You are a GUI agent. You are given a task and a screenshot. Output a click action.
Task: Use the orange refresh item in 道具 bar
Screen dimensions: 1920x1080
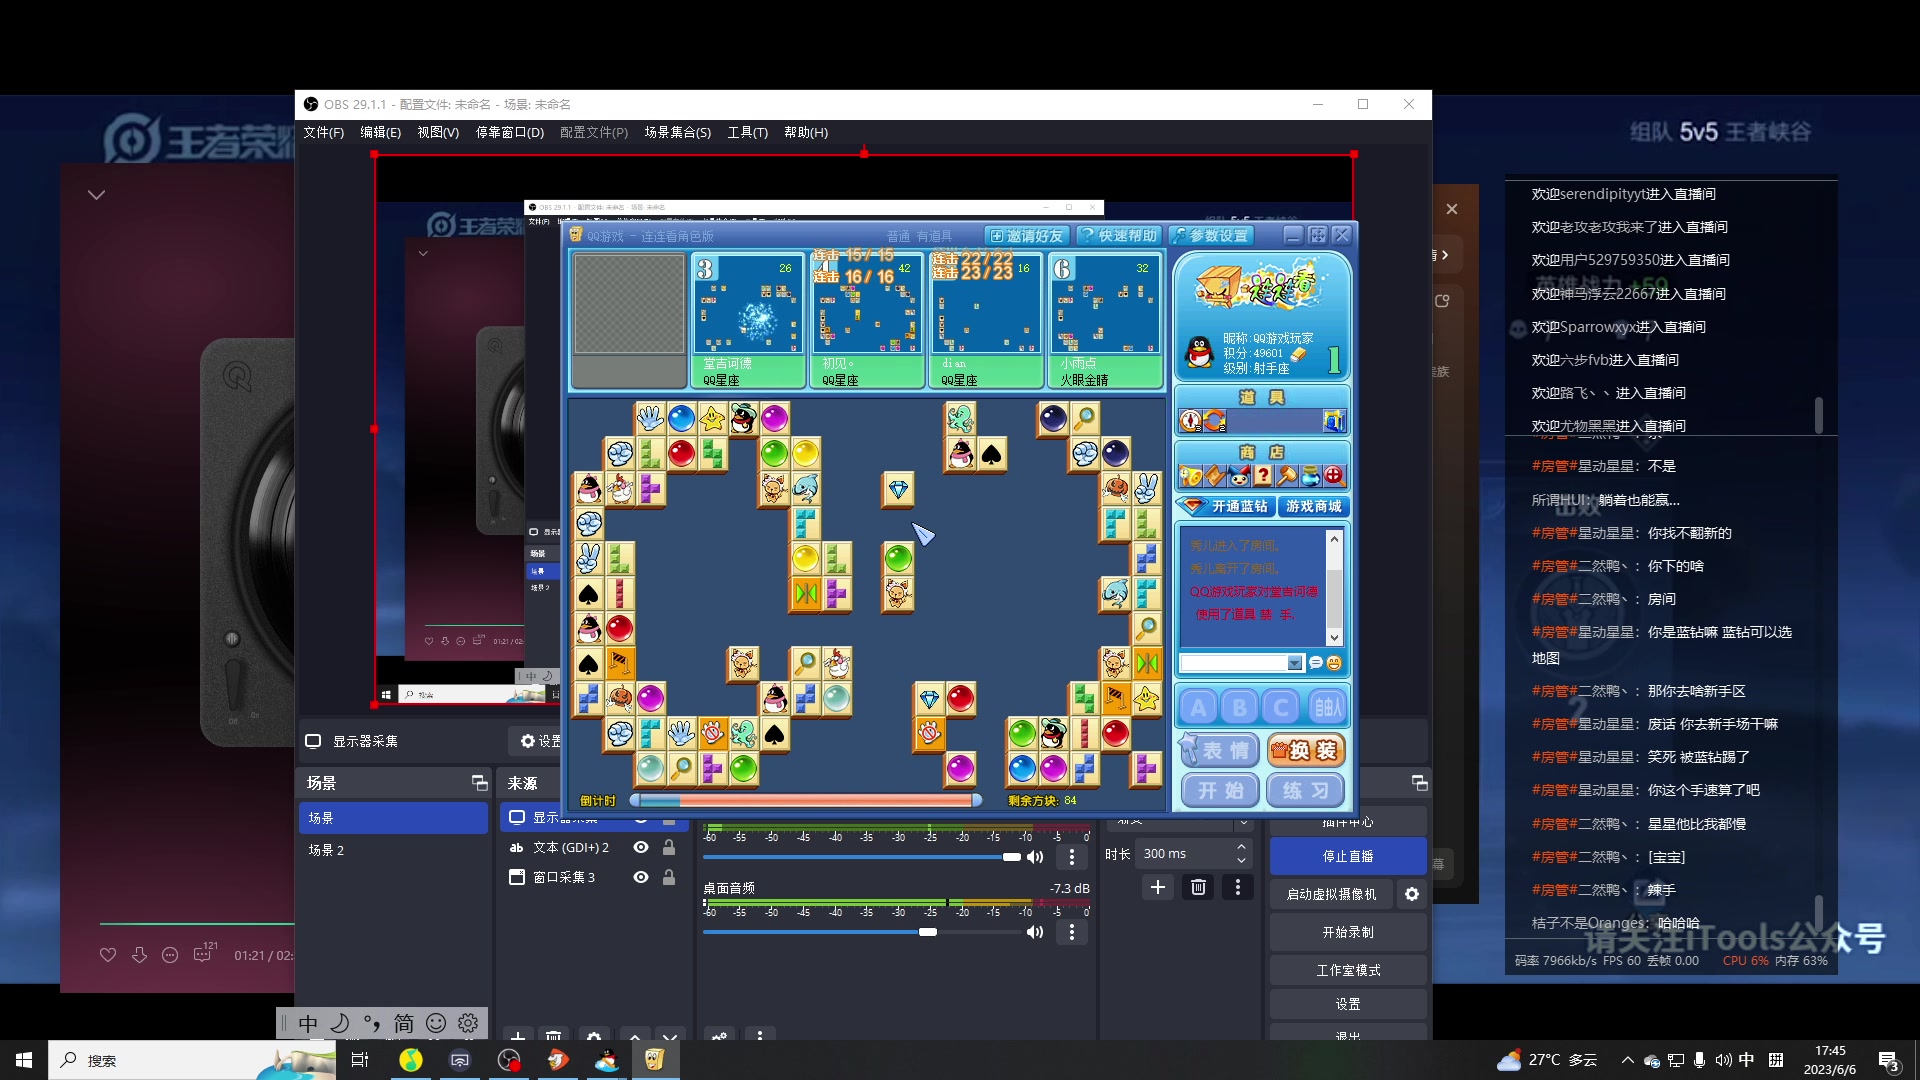[x=1214, y=421]
